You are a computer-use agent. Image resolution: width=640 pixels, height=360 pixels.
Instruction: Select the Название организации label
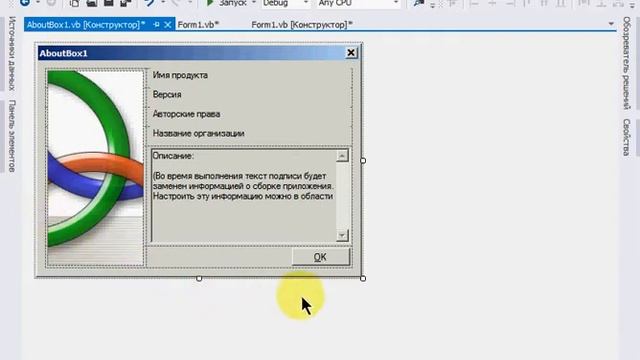pyautogui.click(x=198, y=133)
